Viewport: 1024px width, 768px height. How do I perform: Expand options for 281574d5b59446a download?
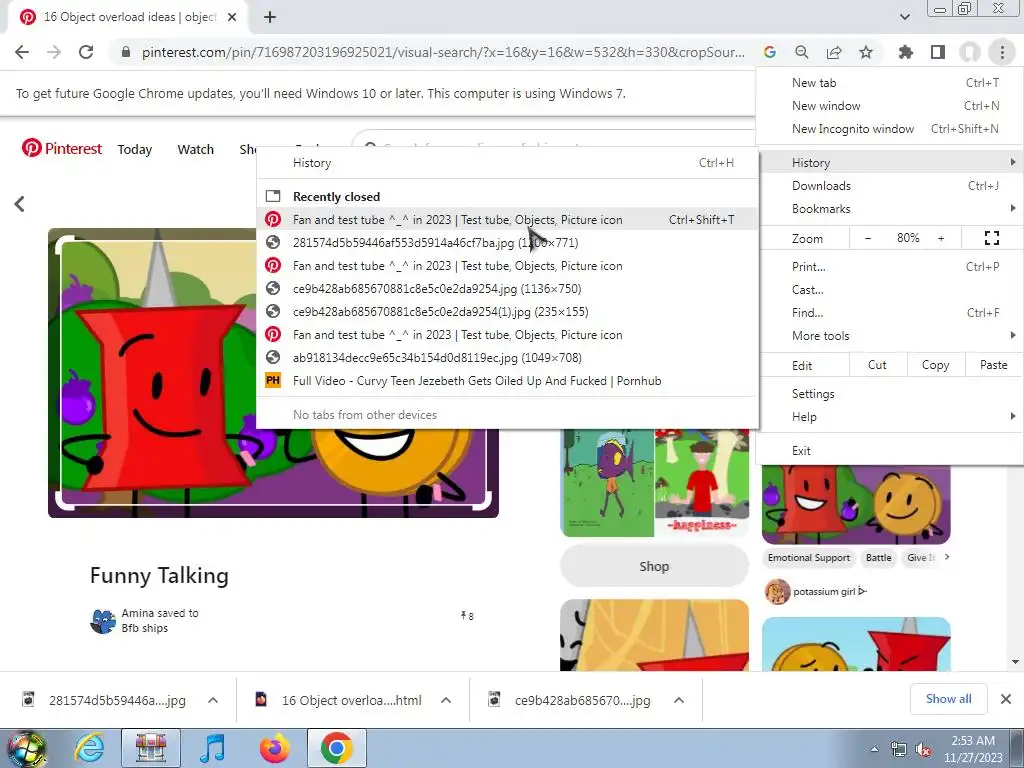pyautogui.click(x=213, y=700)
